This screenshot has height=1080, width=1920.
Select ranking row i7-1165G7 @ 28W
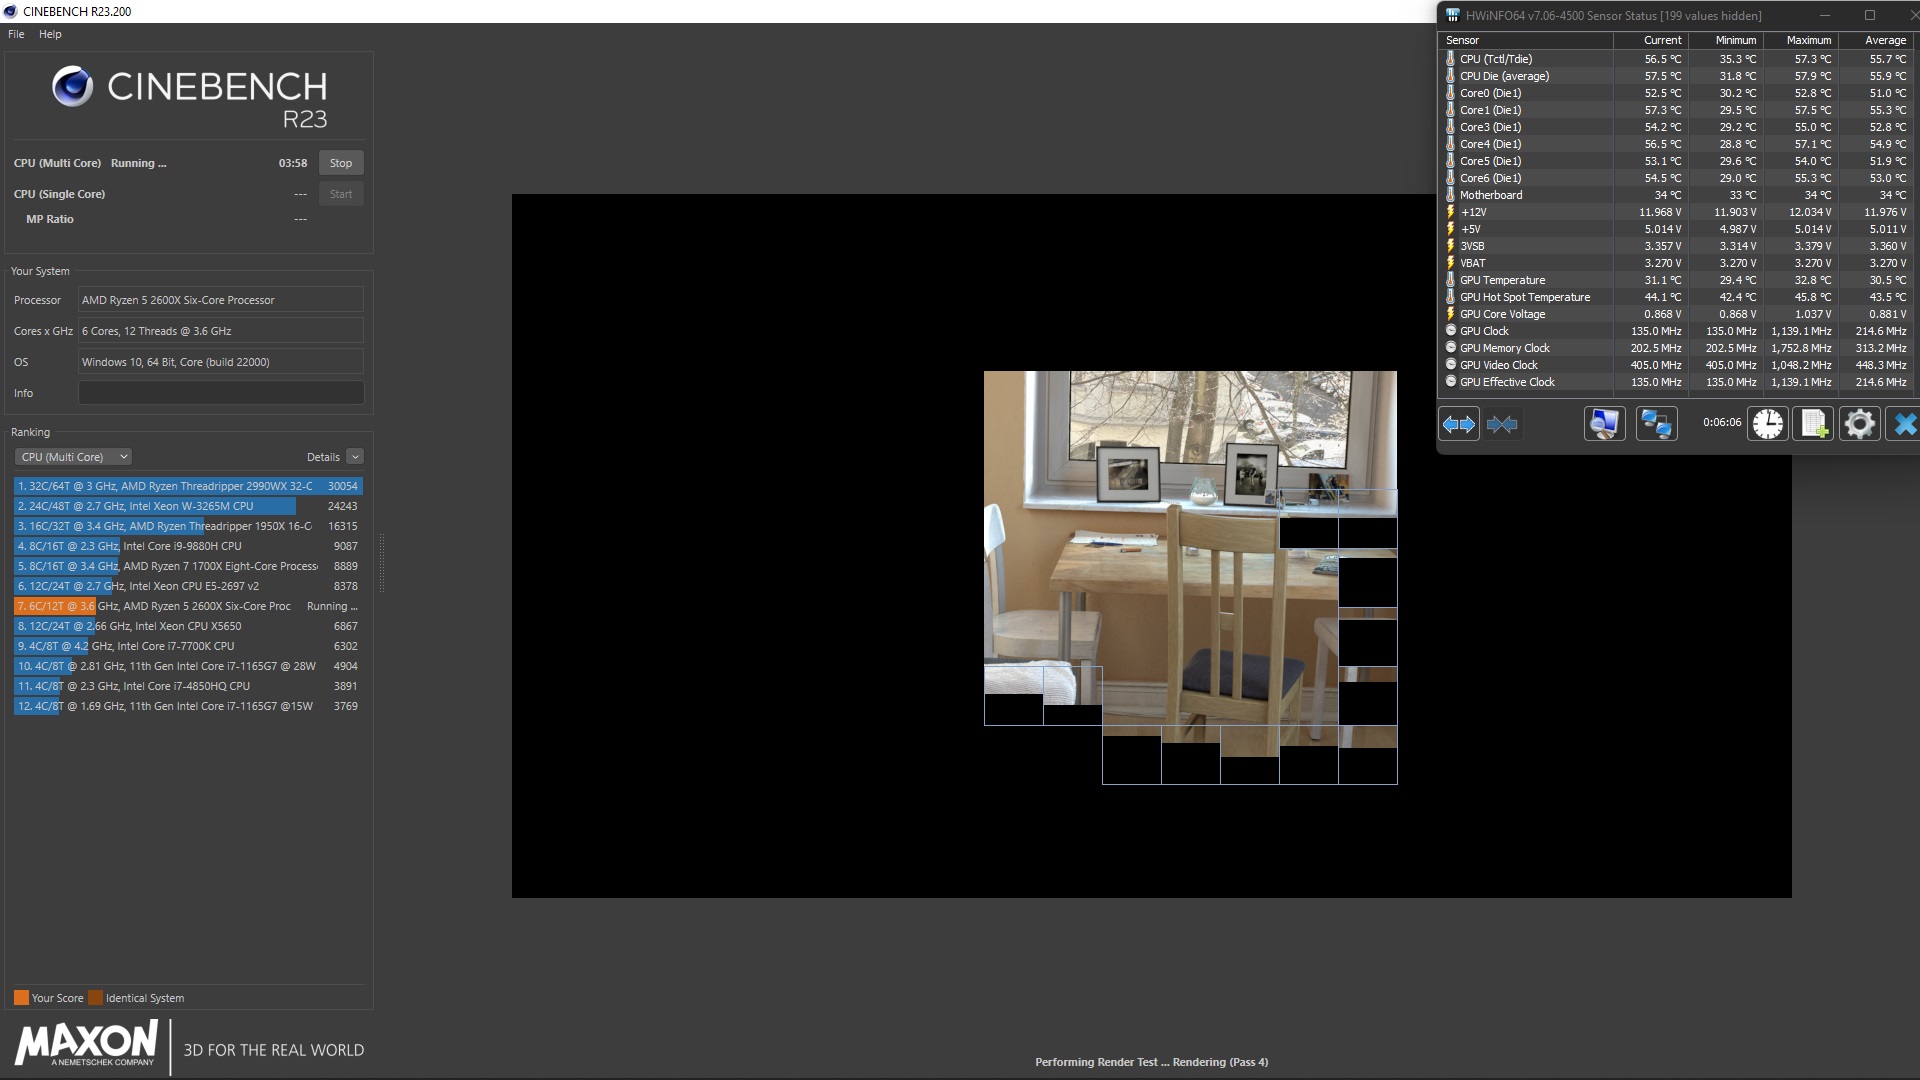pos(188,666)
